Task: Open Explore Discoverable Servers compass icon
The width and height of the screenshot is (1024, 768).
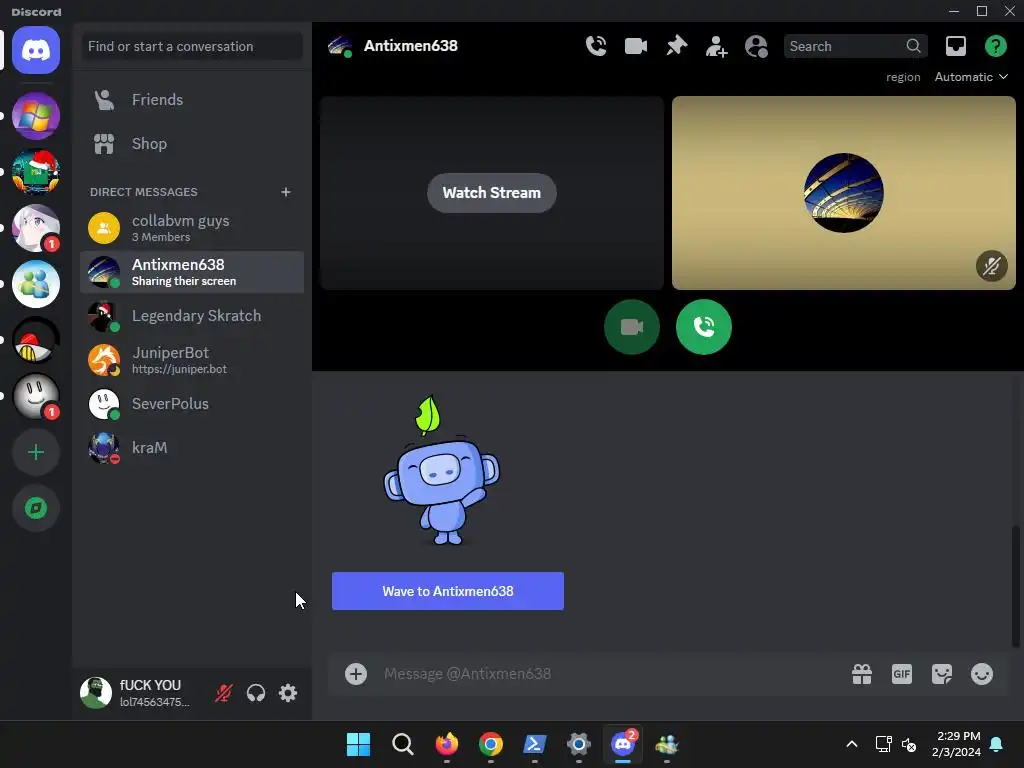Action: click(x=36, y=508)
